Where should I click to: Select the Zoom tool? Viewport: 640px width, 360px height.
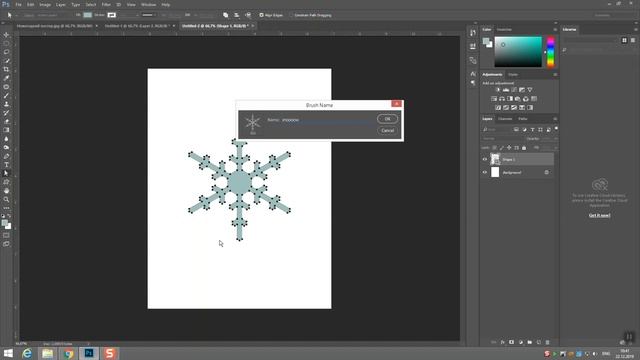pyautogui.click(x=6, y=199)
